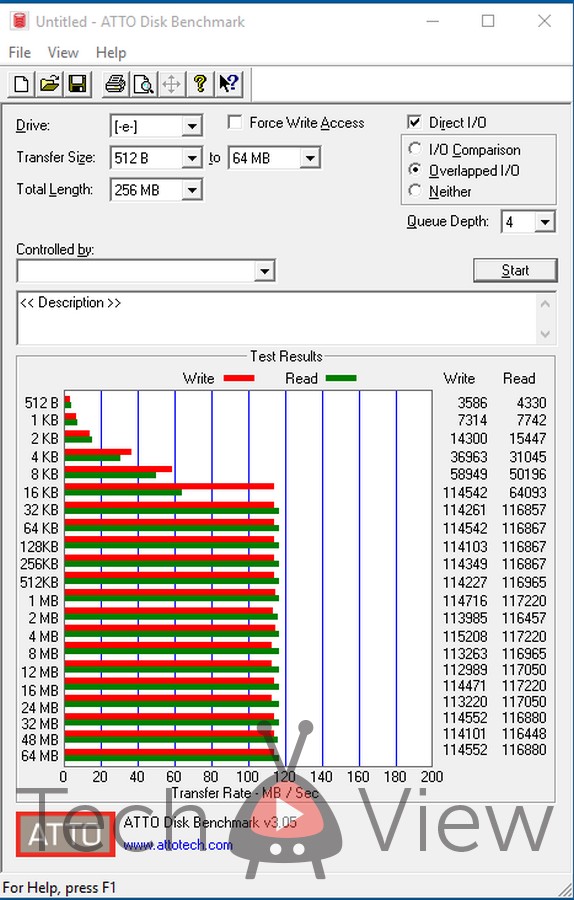
Task: Activate the context help arrow-question icon
Action: pos(229,84)
